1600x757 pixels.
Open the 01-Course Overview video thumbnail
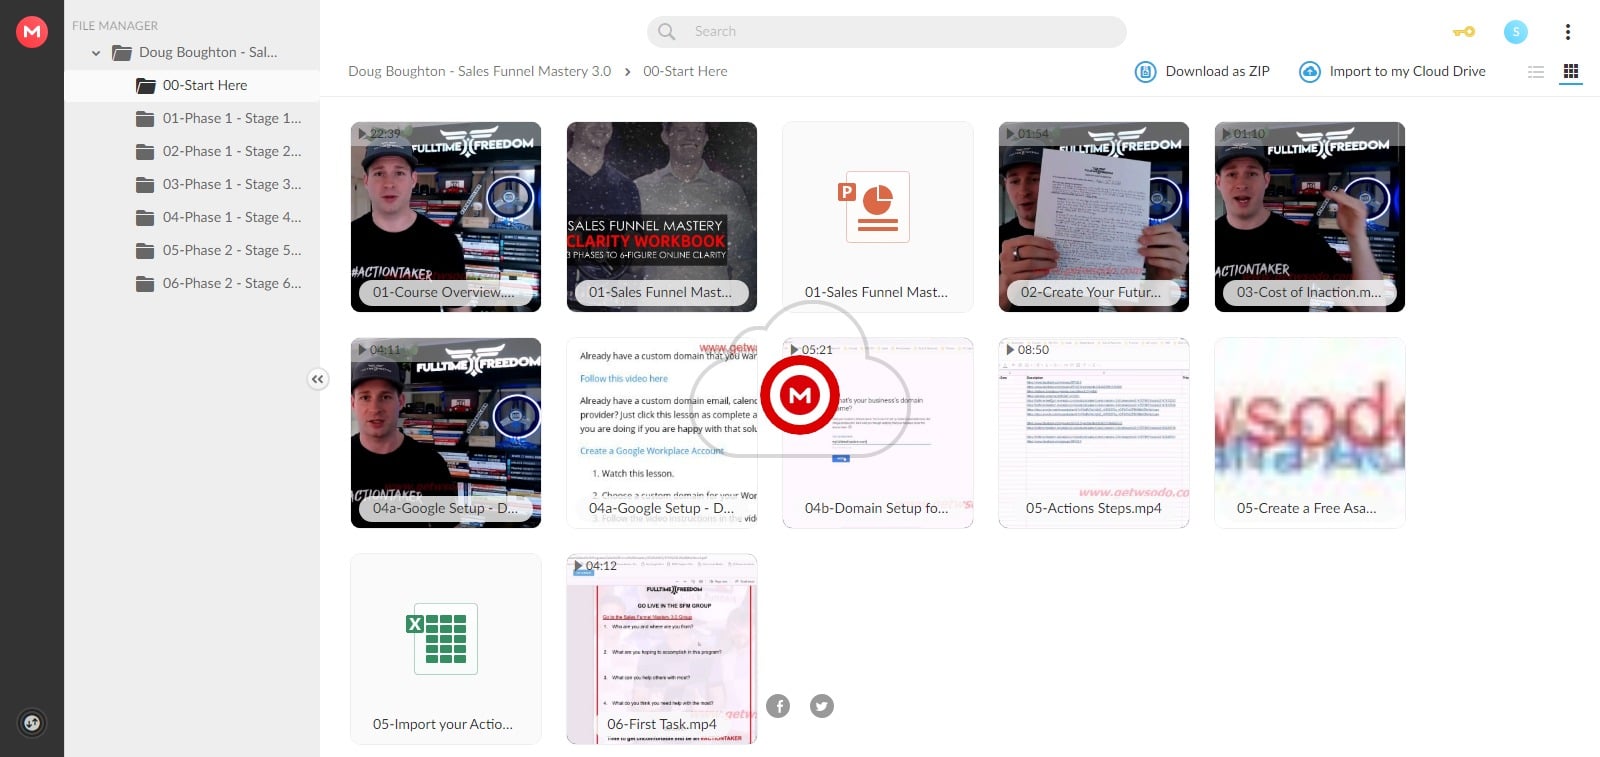pyautogui.click(x=446, y=217)
